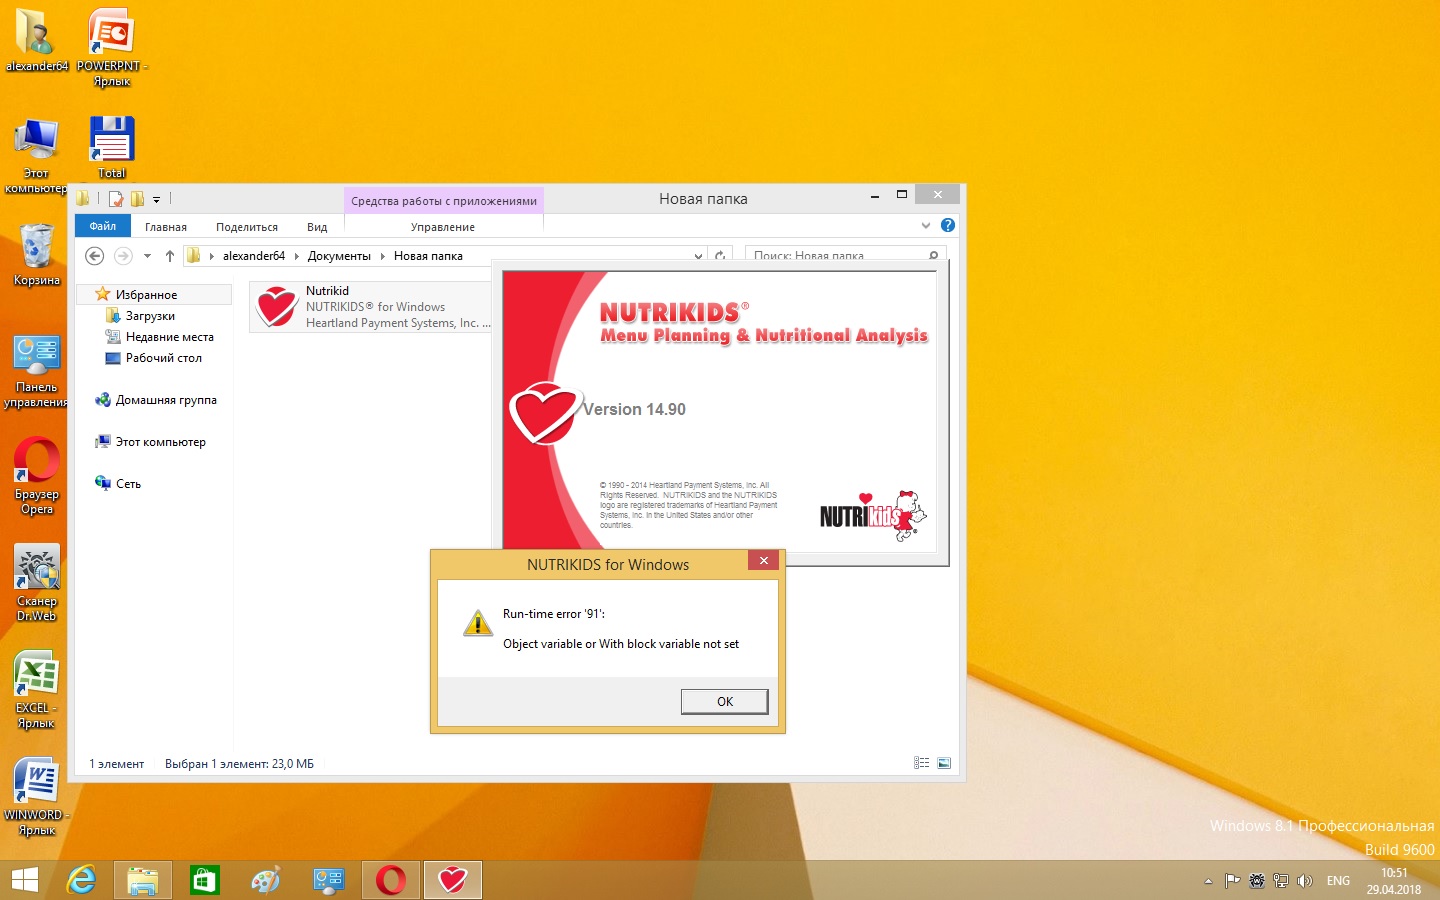Go back using Explorer's back arrow
Image resolution: width=1440 pixels, height=900 pixels.
[95, 256]
